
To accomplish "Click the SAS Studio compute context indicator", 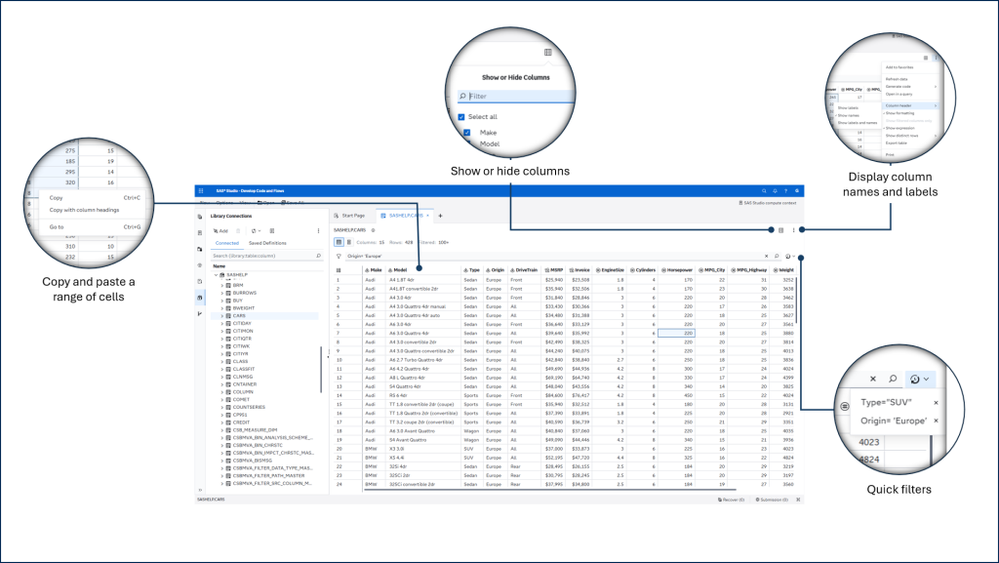I will tap(767, 203).
